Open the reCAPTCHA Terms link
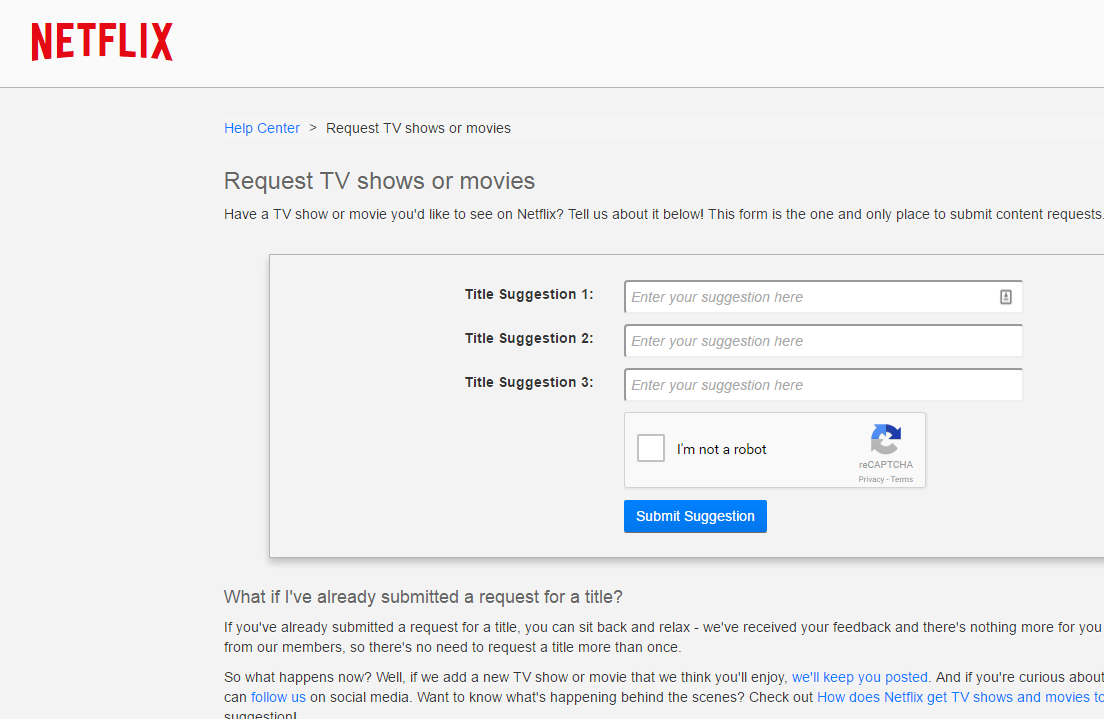The height and width of the screenshot is (719, 1104). pos(902,480)
